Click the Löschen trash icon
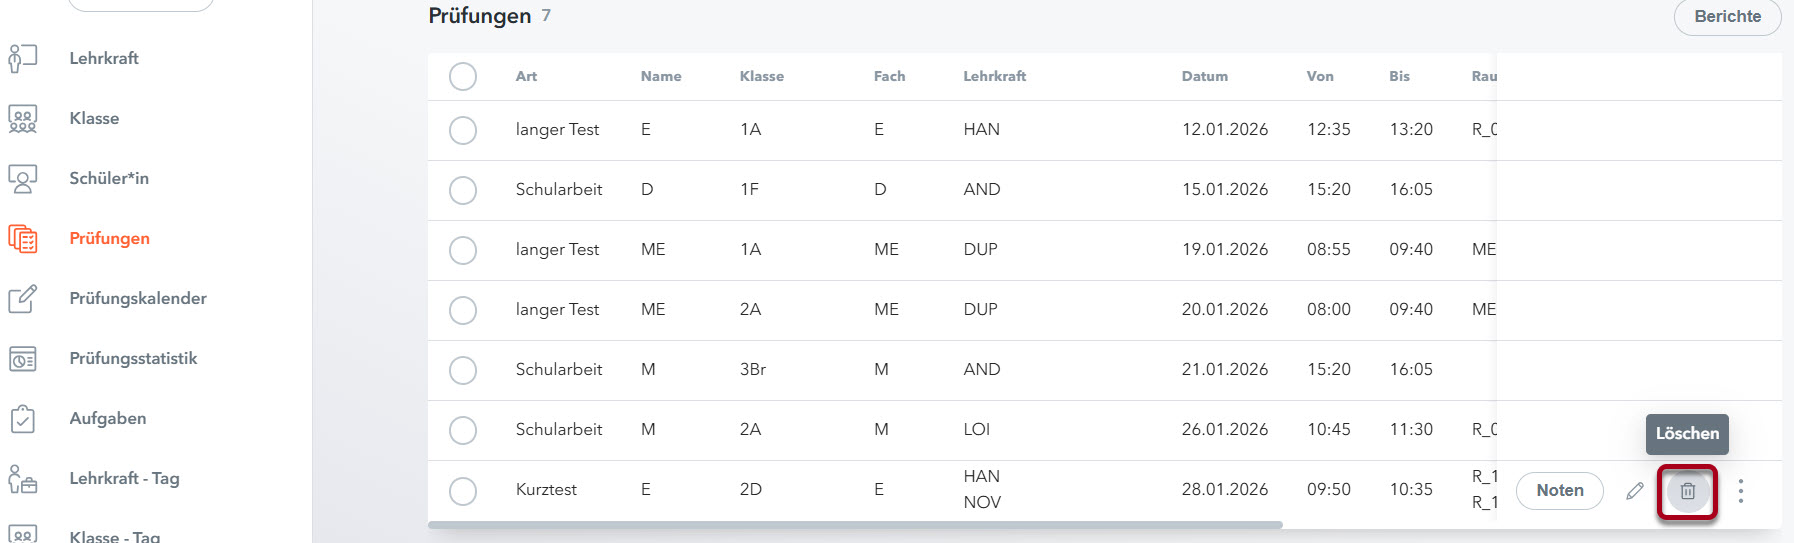Image resolution: width=1794 pixels, height=543 pixels. pos(1687,491)
